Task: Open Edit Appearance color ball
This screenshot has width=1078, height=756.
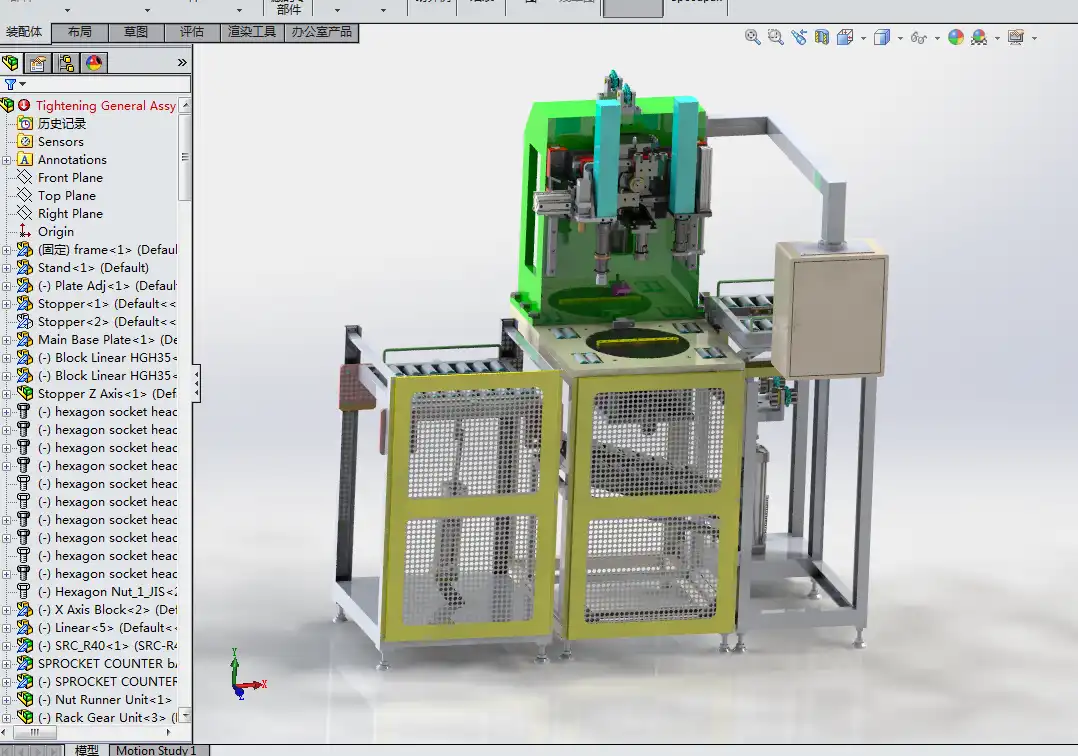Action: (x=956, y=37)
